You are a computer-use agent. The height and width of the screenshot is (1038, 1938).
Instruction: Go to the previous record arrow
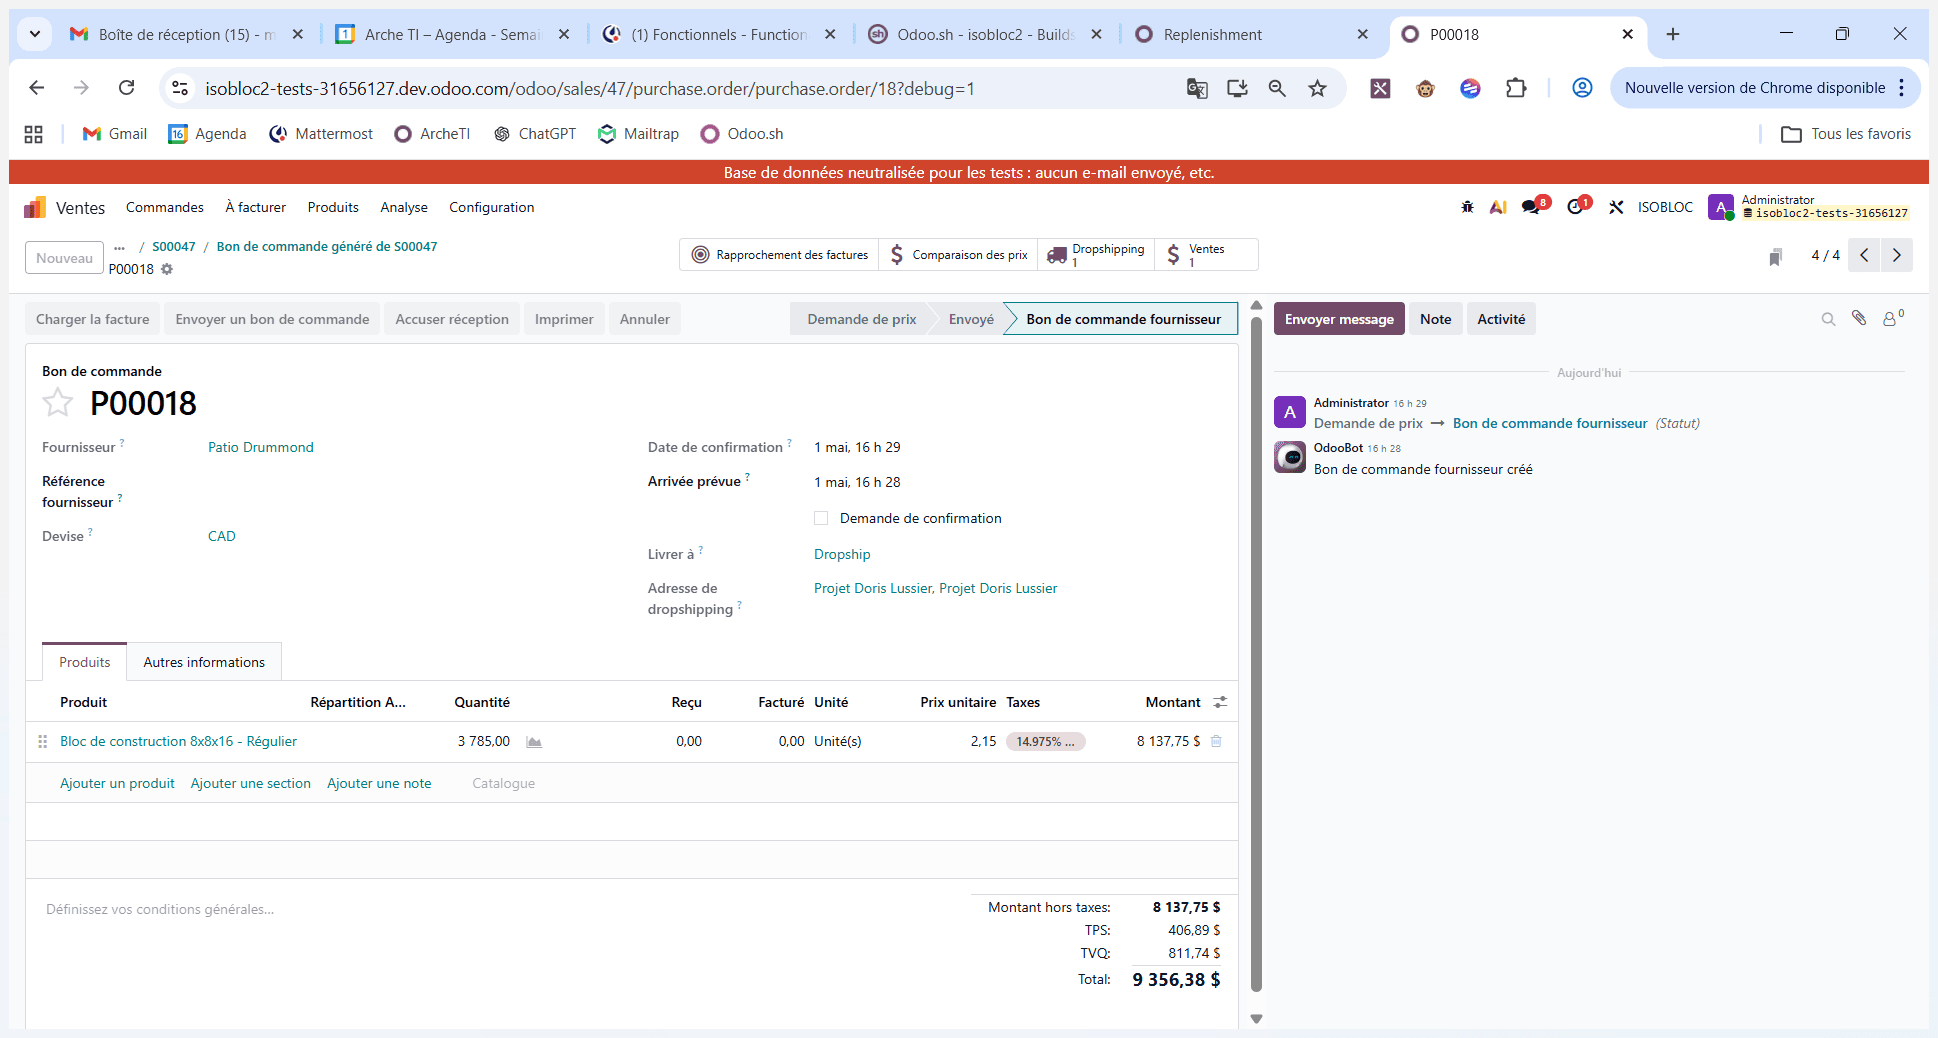point(1864,255)
